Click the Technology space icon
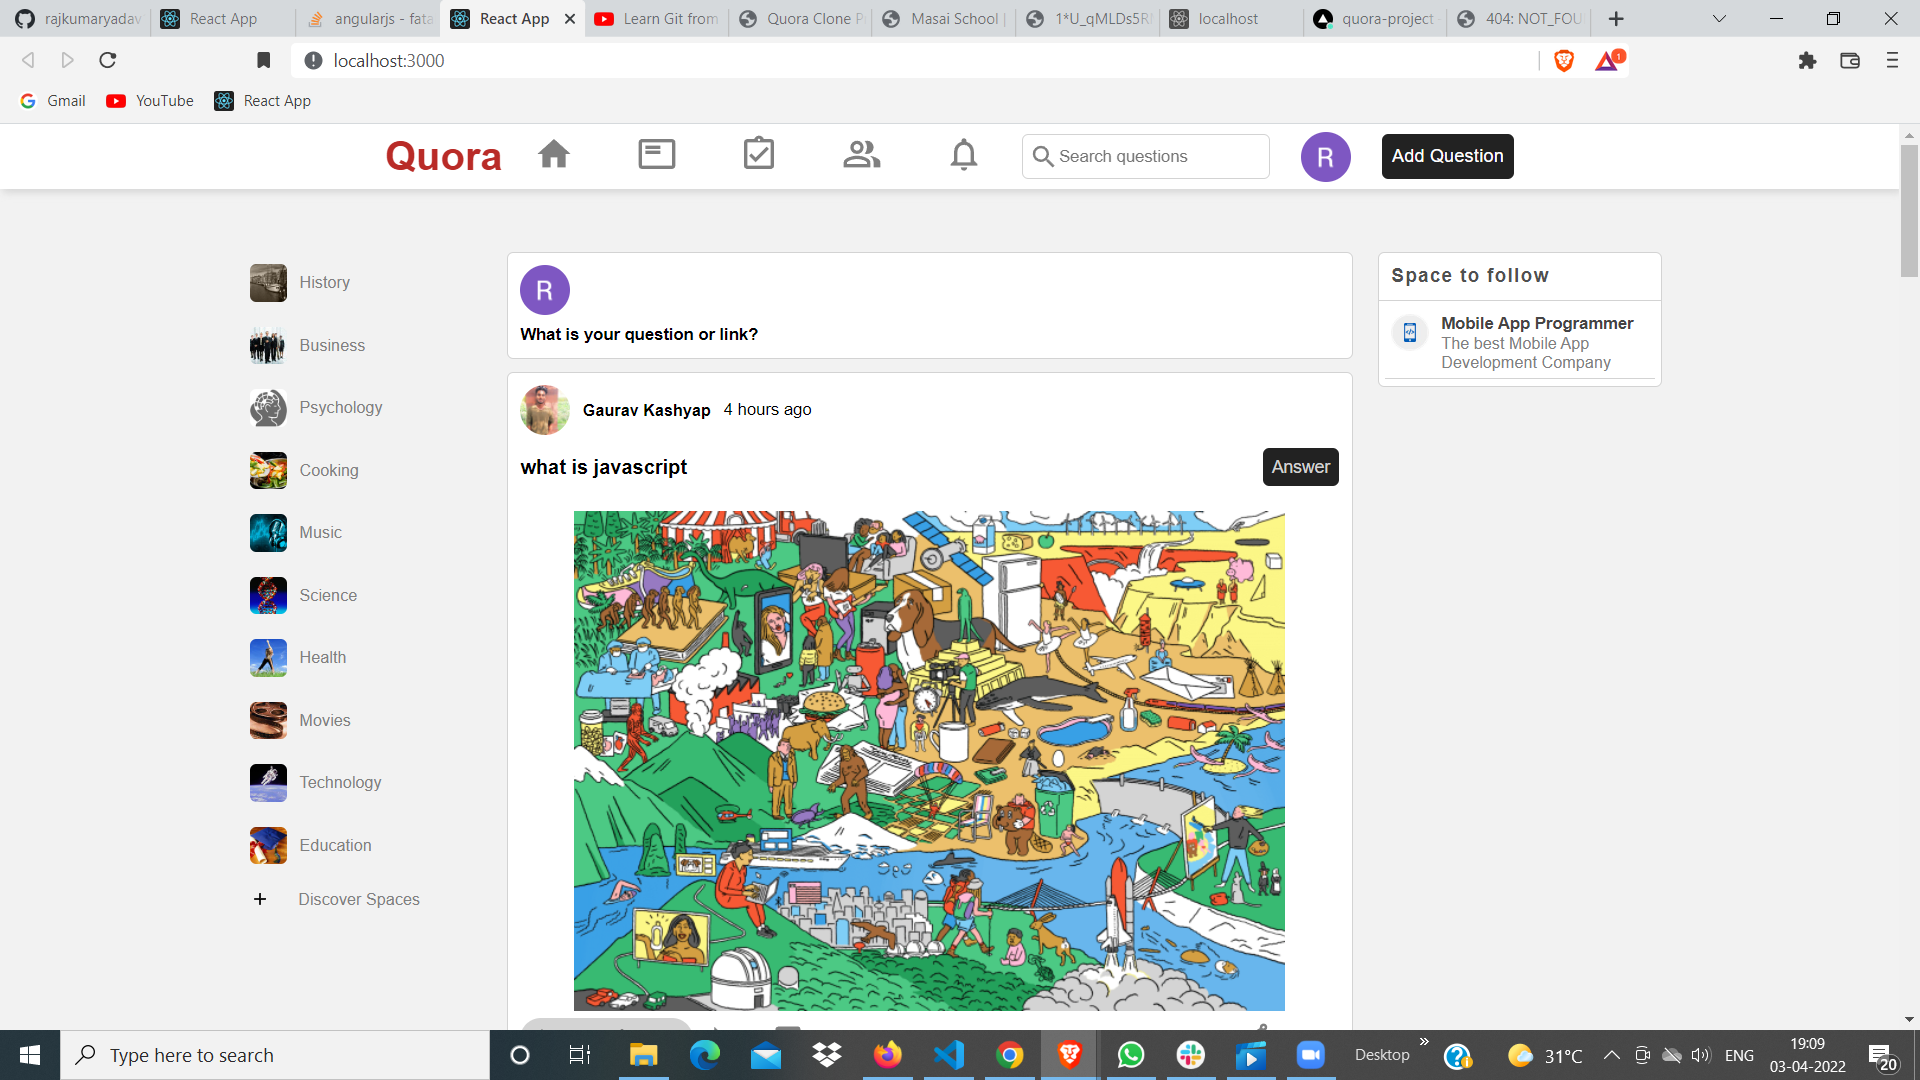Viewport: 1920px width, 1080px height. 268,783
